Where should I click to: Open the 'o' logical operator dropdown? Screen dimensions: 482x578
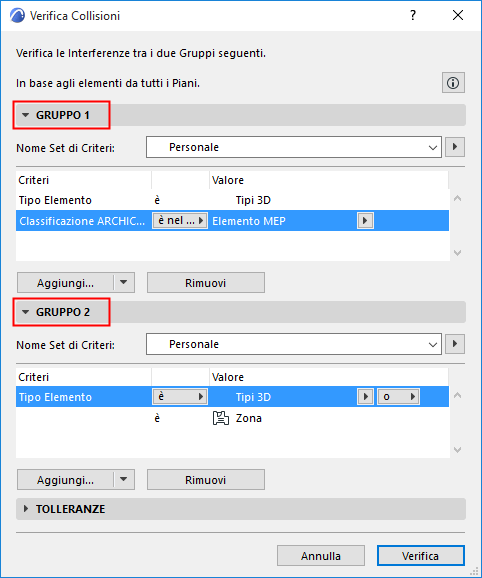398,397
